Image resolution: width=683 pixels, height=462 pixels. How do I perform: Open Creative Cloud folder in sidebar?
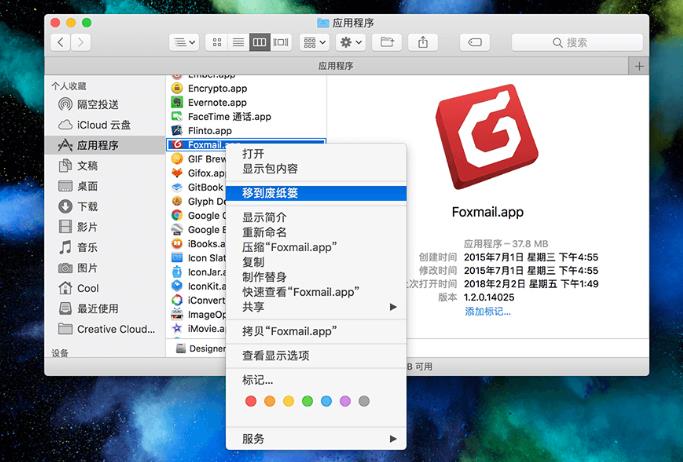coord(107,329)
